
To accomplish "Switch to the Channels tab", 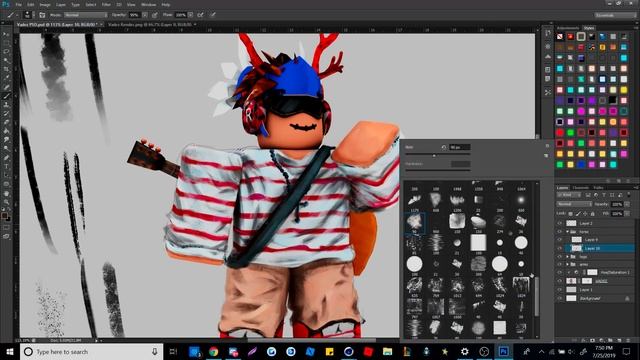I will pyautogui.click(x=580, y=188).
